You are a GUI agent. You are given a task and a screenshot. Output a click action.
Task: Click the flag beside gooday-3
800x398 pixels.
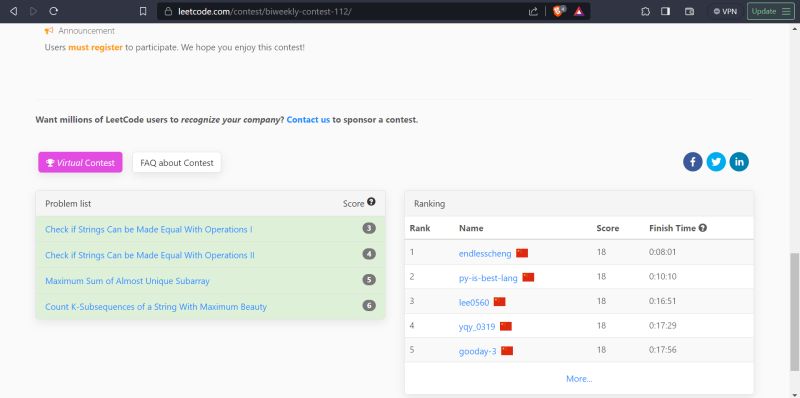tap(507, 351)
